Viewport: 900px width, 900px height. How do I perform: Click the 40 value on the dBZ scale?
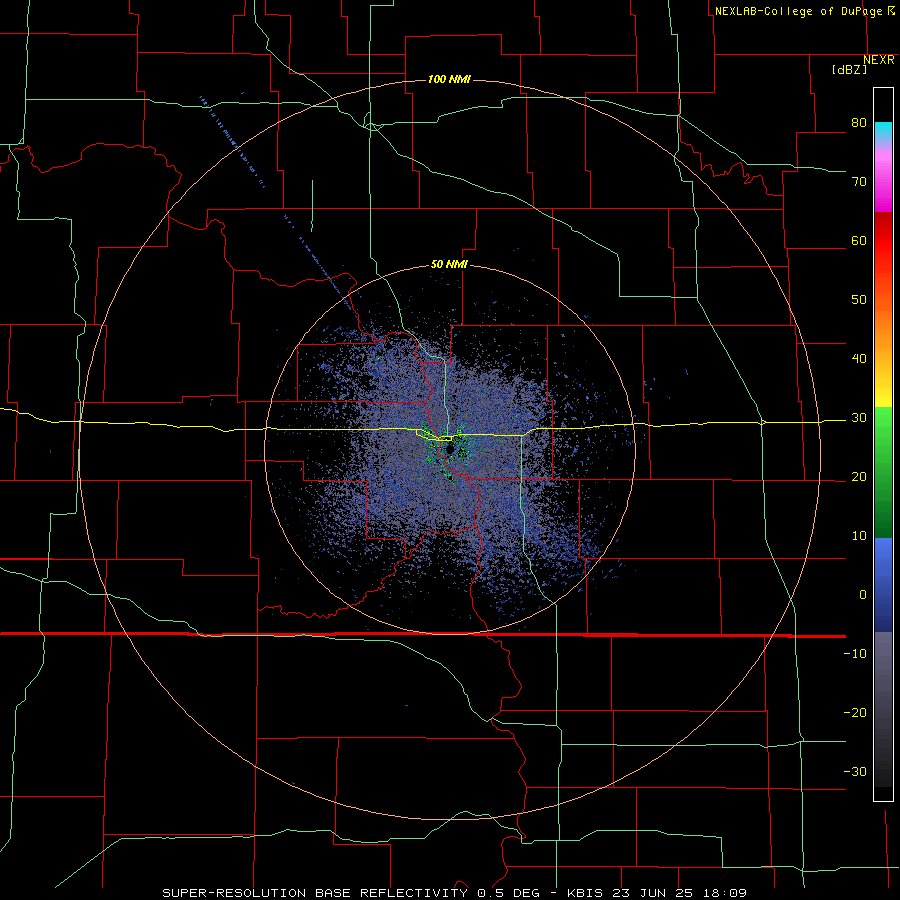coord(859,359)
